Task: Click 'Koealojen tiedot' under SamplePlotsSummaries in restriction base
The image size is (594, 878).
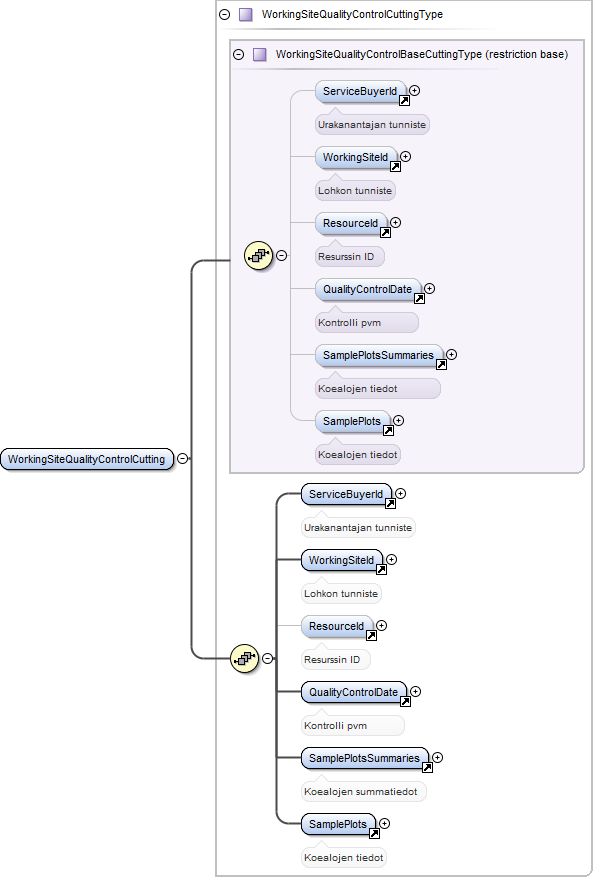Action: [x=378, y=389]
